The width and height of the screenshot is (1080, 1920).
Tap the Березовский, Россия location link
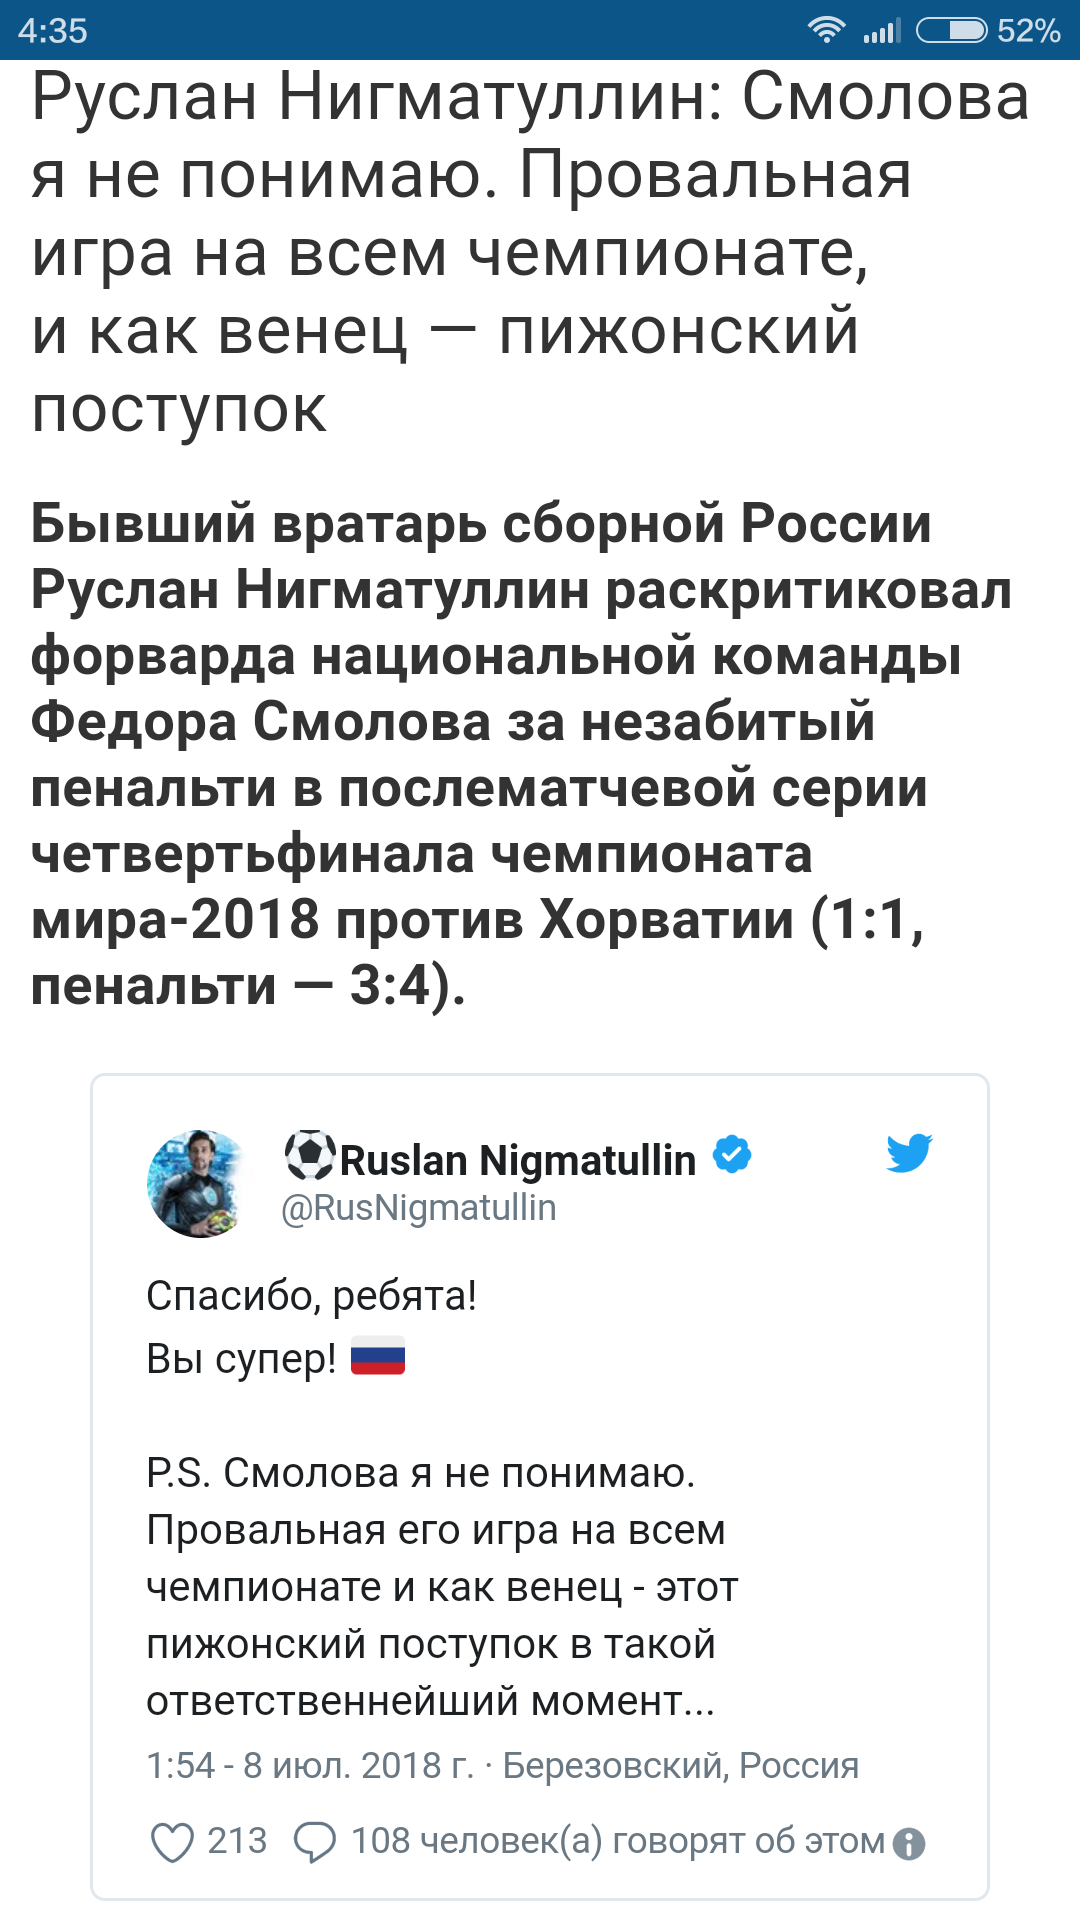680,1766
